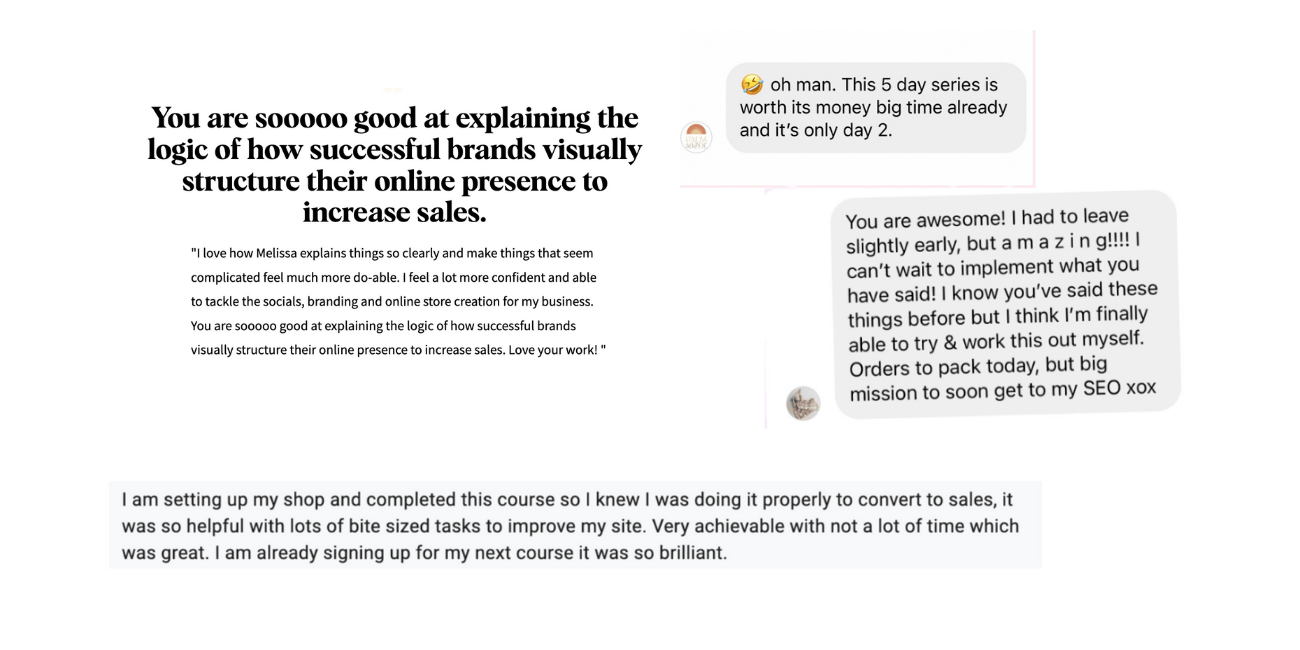
Task: Click the headline line "logic of how successful brands visually"
Action: (x=394, y=150)
